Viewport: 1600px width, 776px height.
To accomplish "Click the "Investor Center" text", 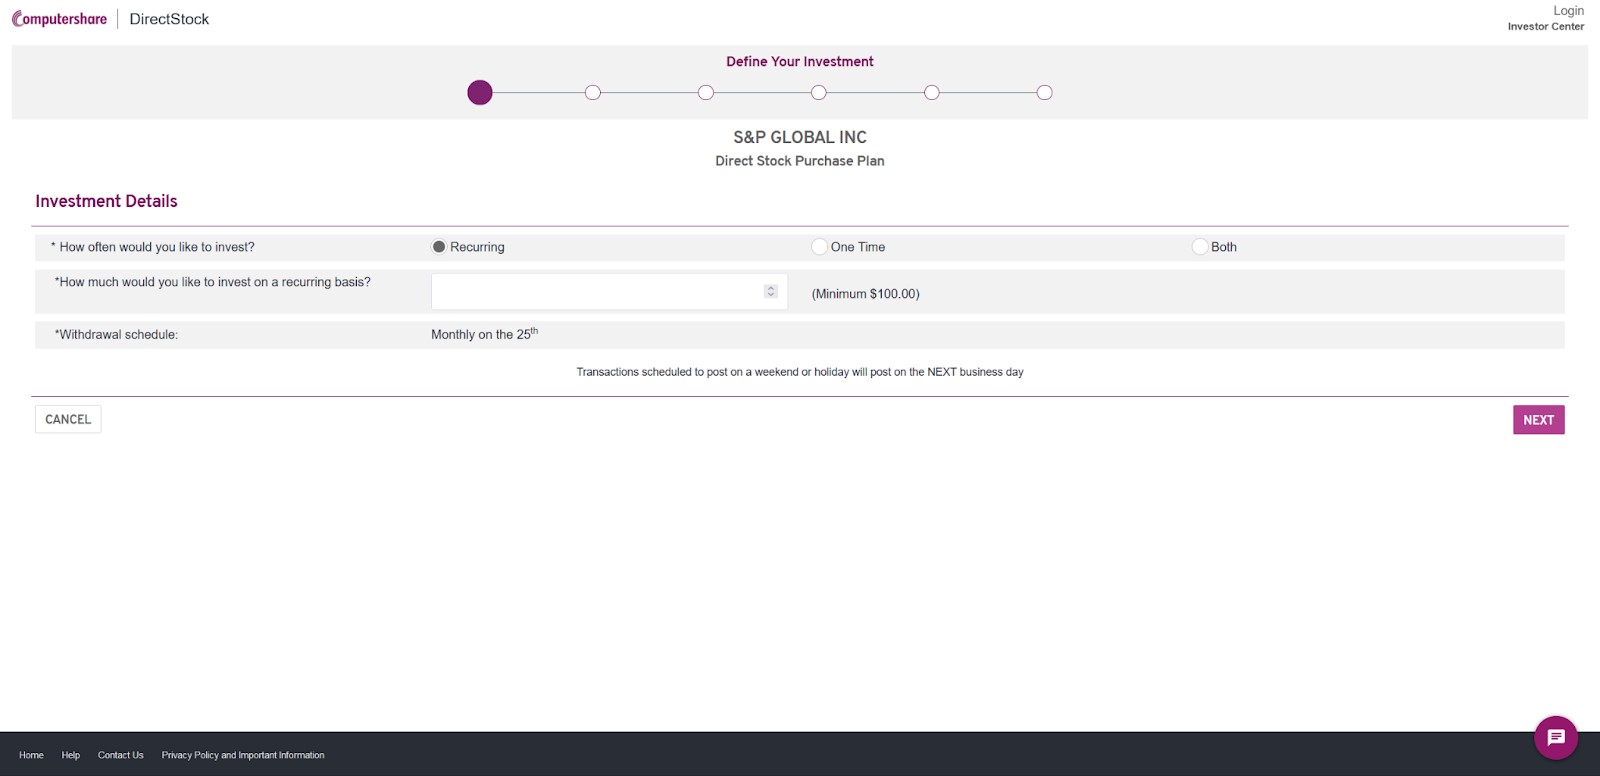I will point(1546,27).
